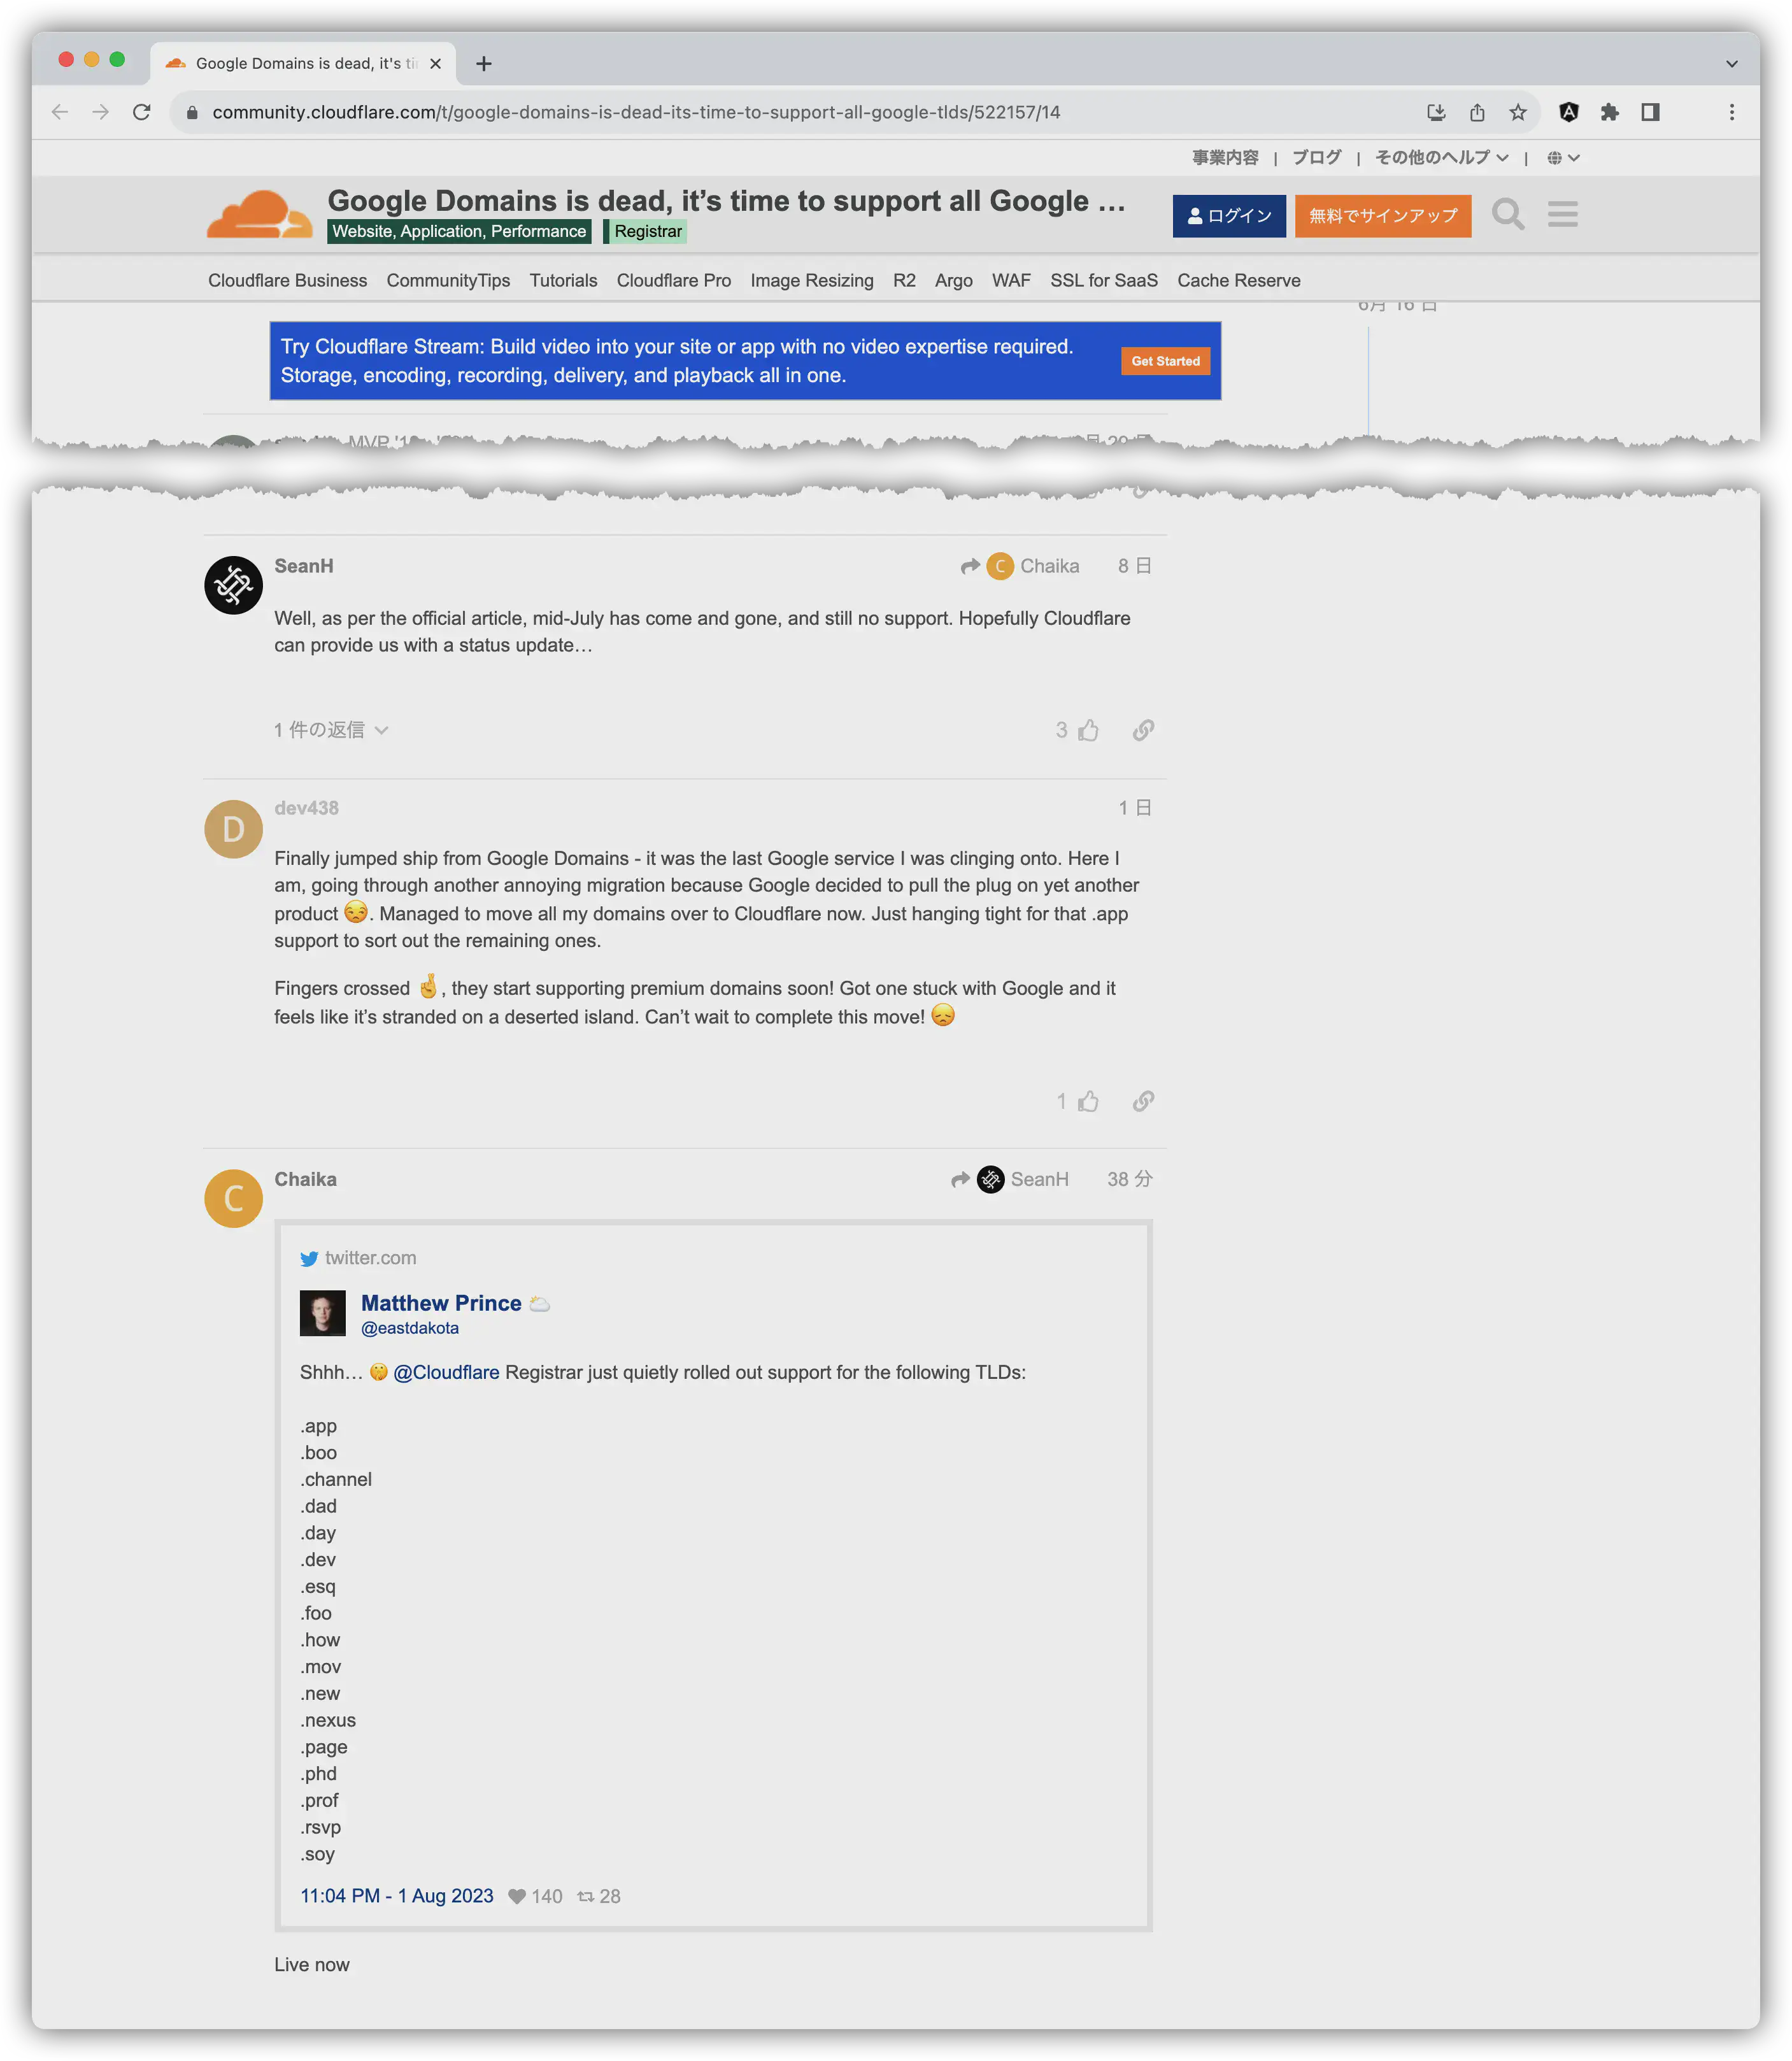Click the Get Started link in Cloudflare Stream banner

coord(1163,359)
